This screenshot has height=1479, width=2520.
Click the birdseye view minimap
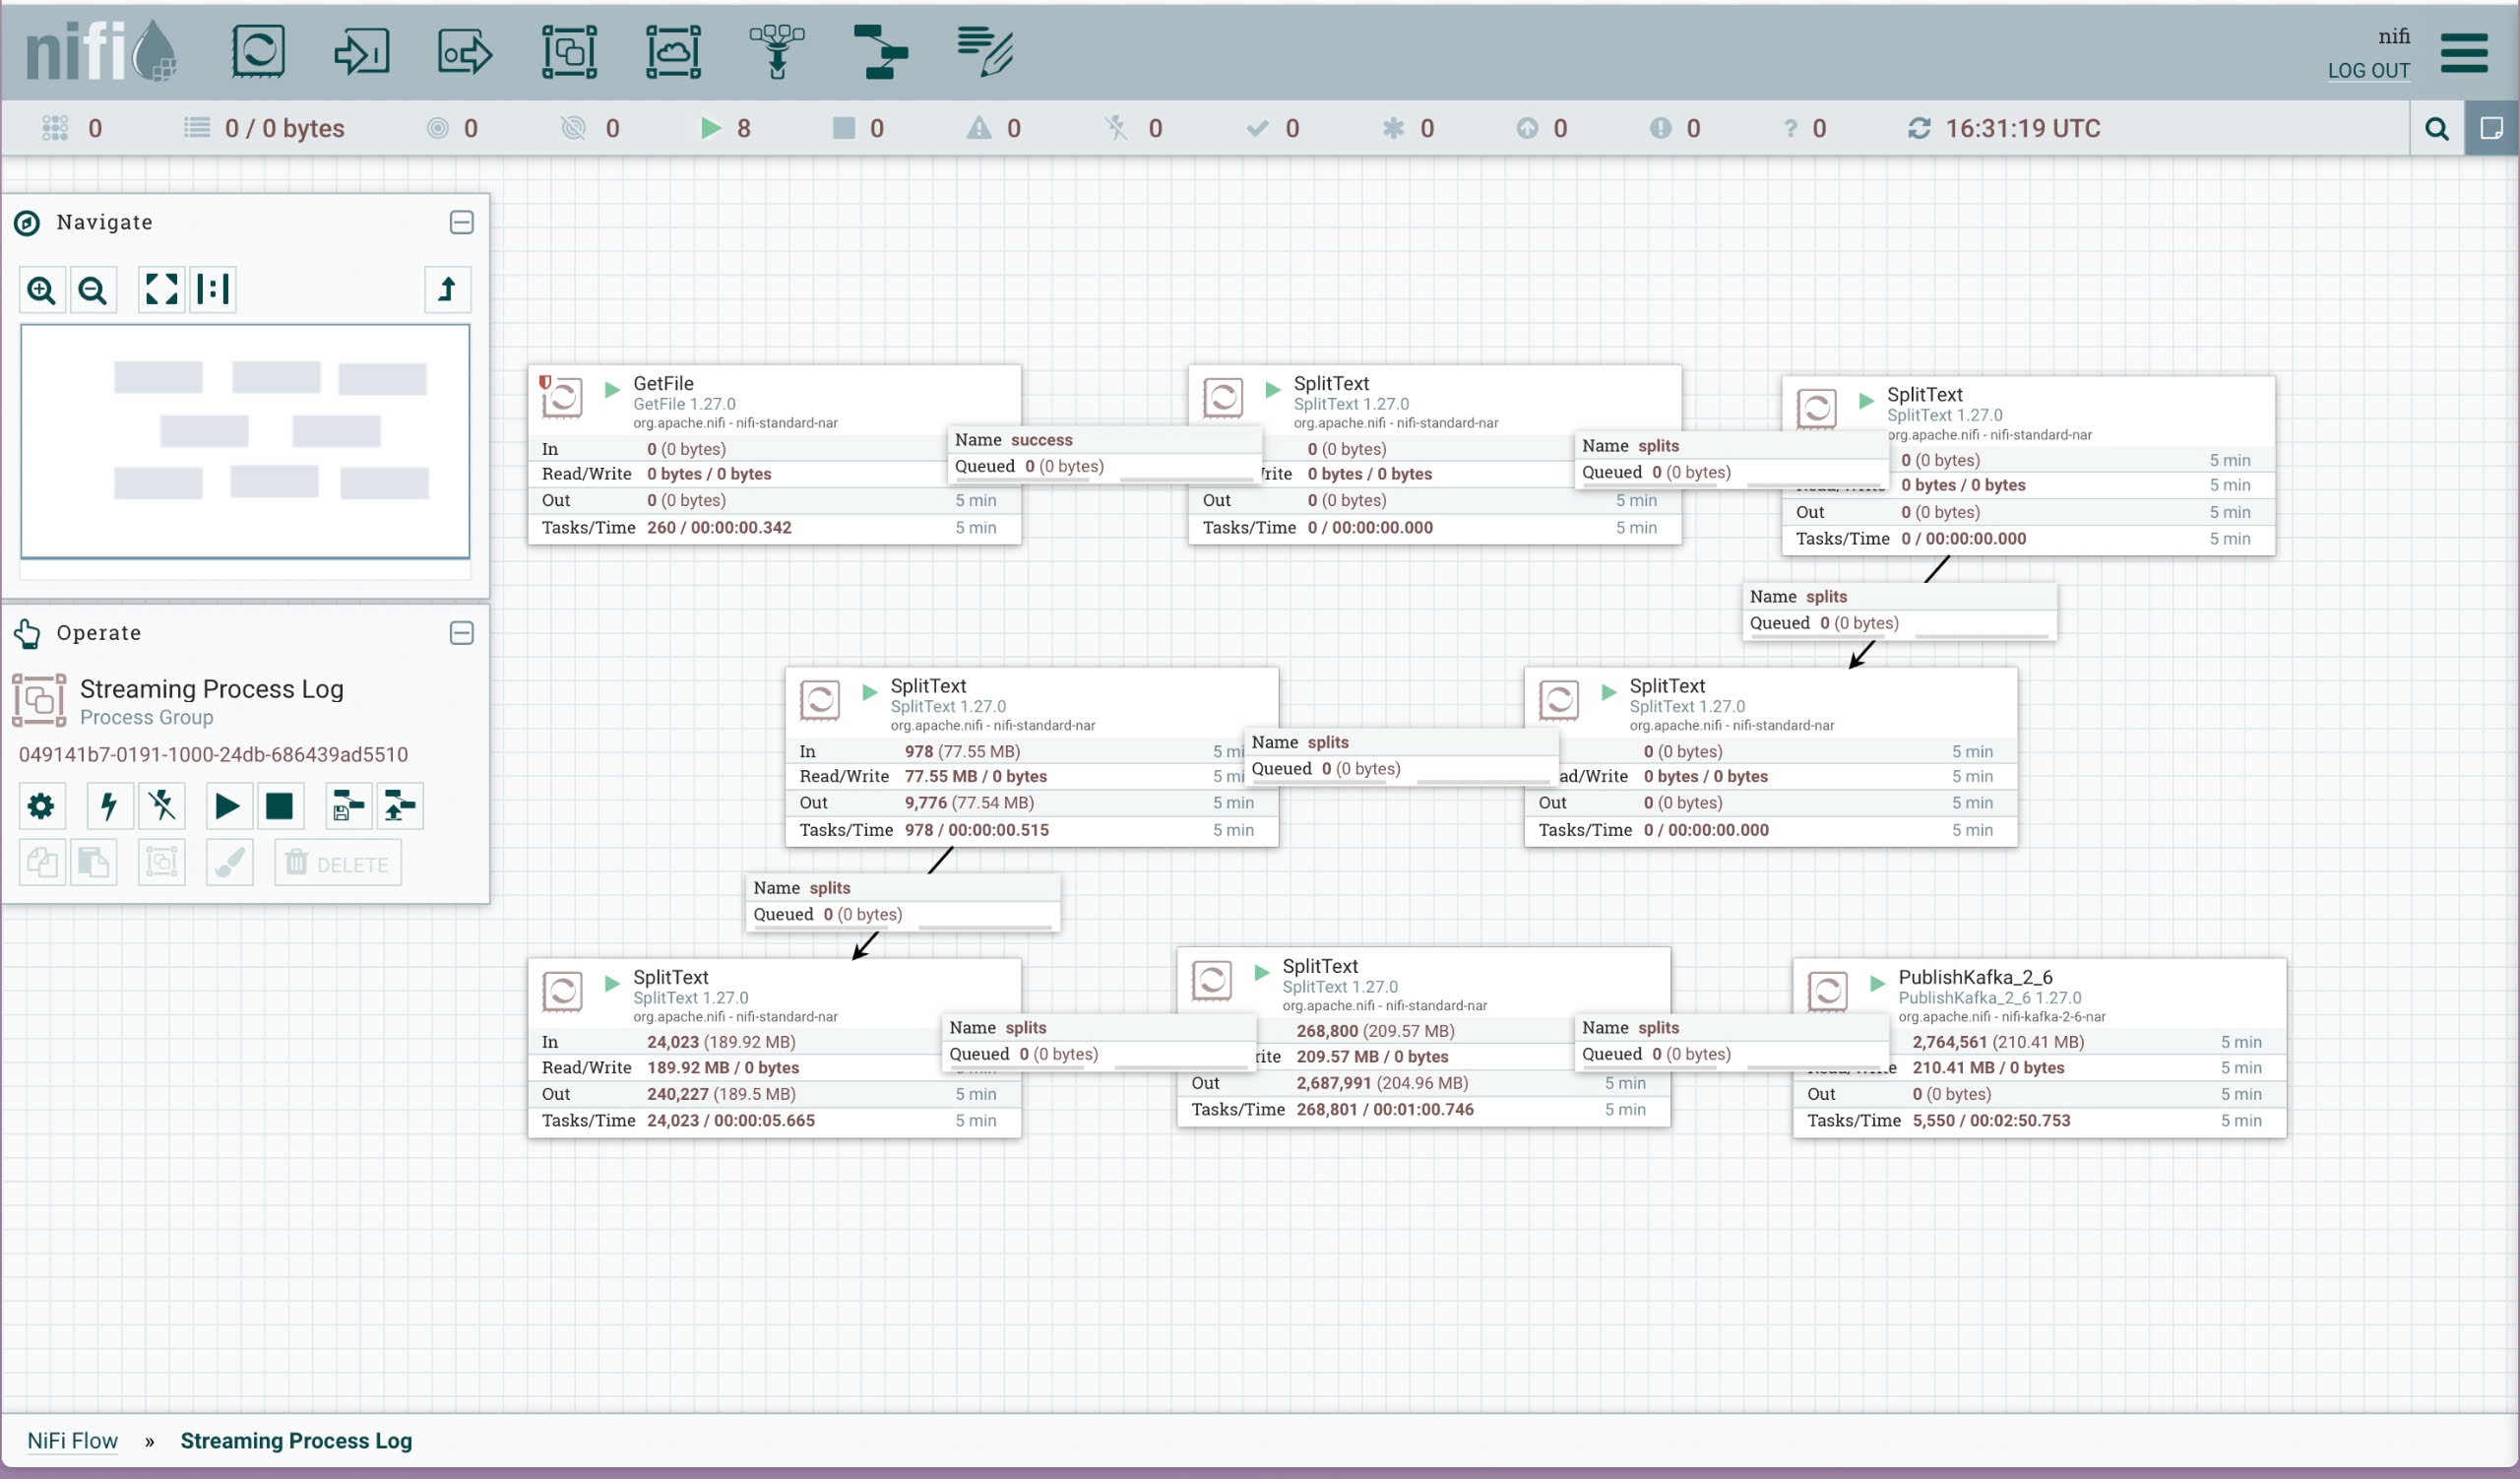point(245,440)
